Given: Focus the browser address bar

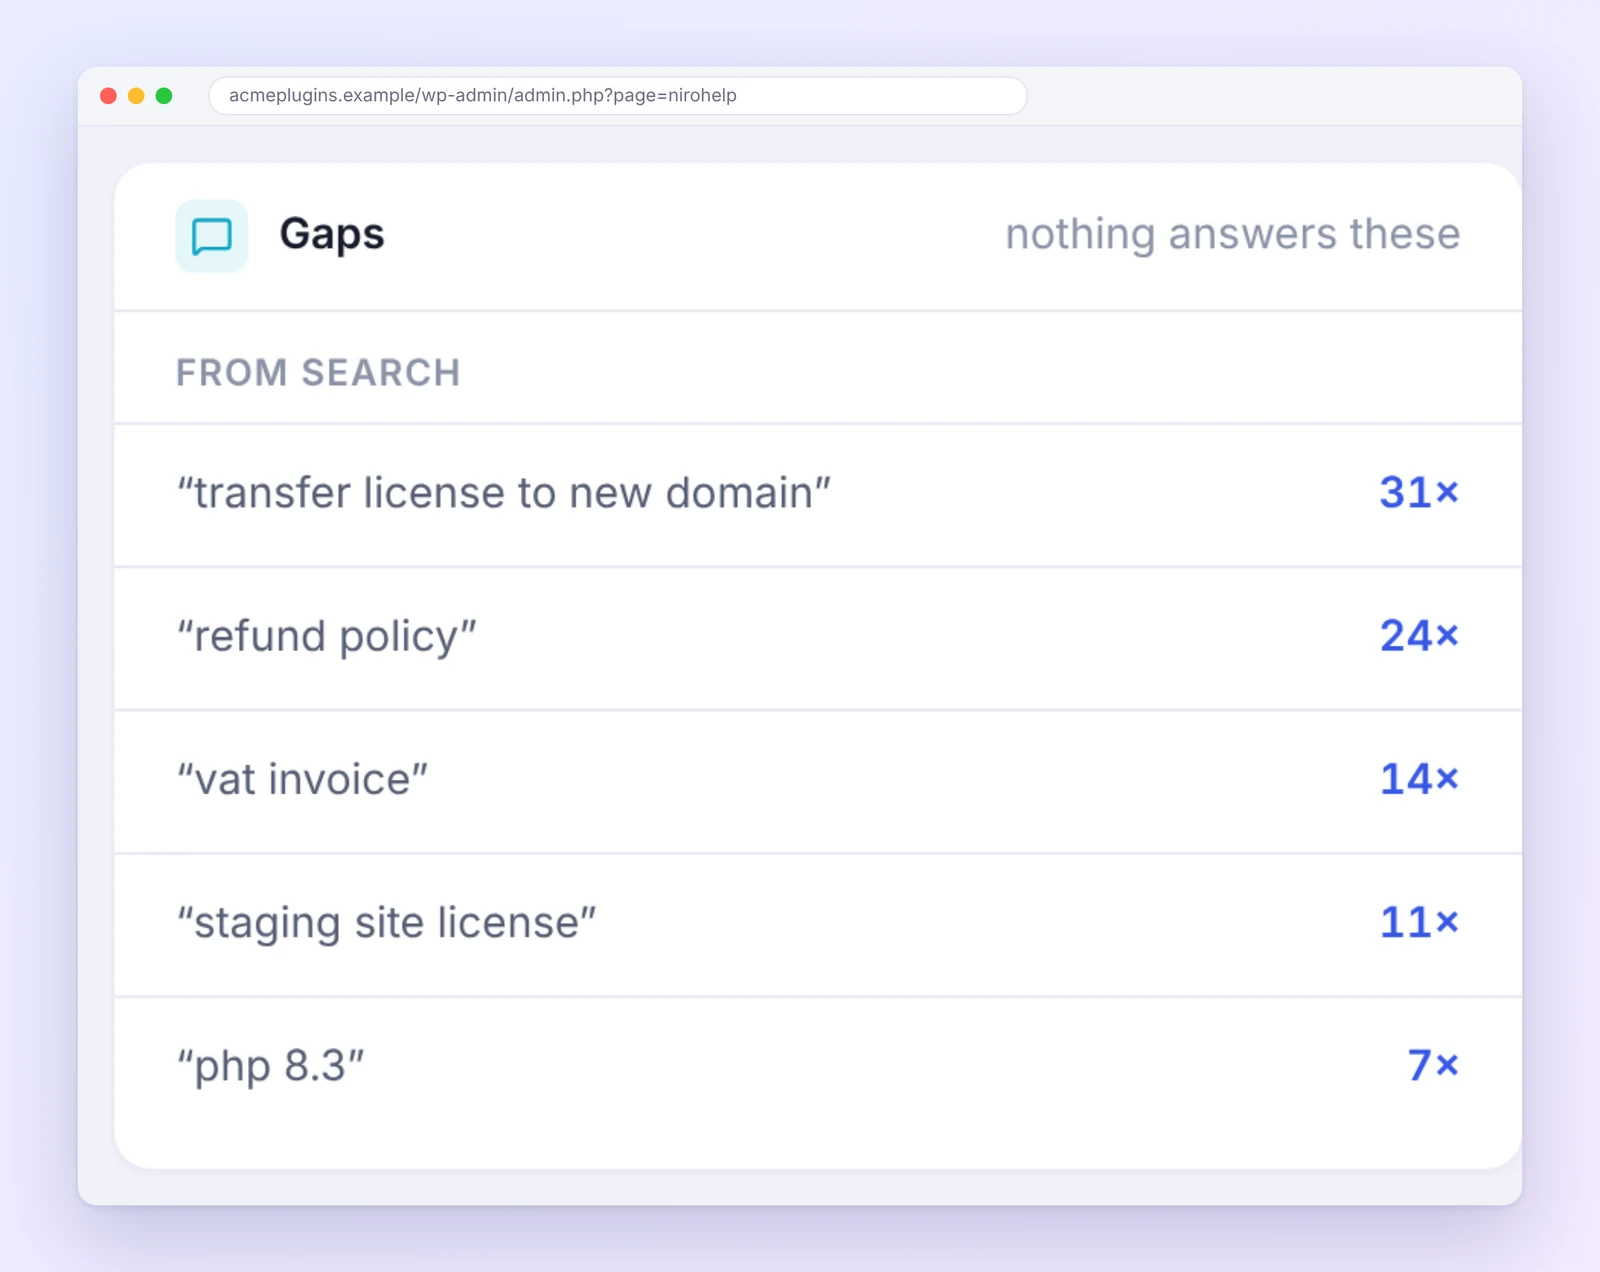Looking at the screenshot, I should (x=617, y=96).
